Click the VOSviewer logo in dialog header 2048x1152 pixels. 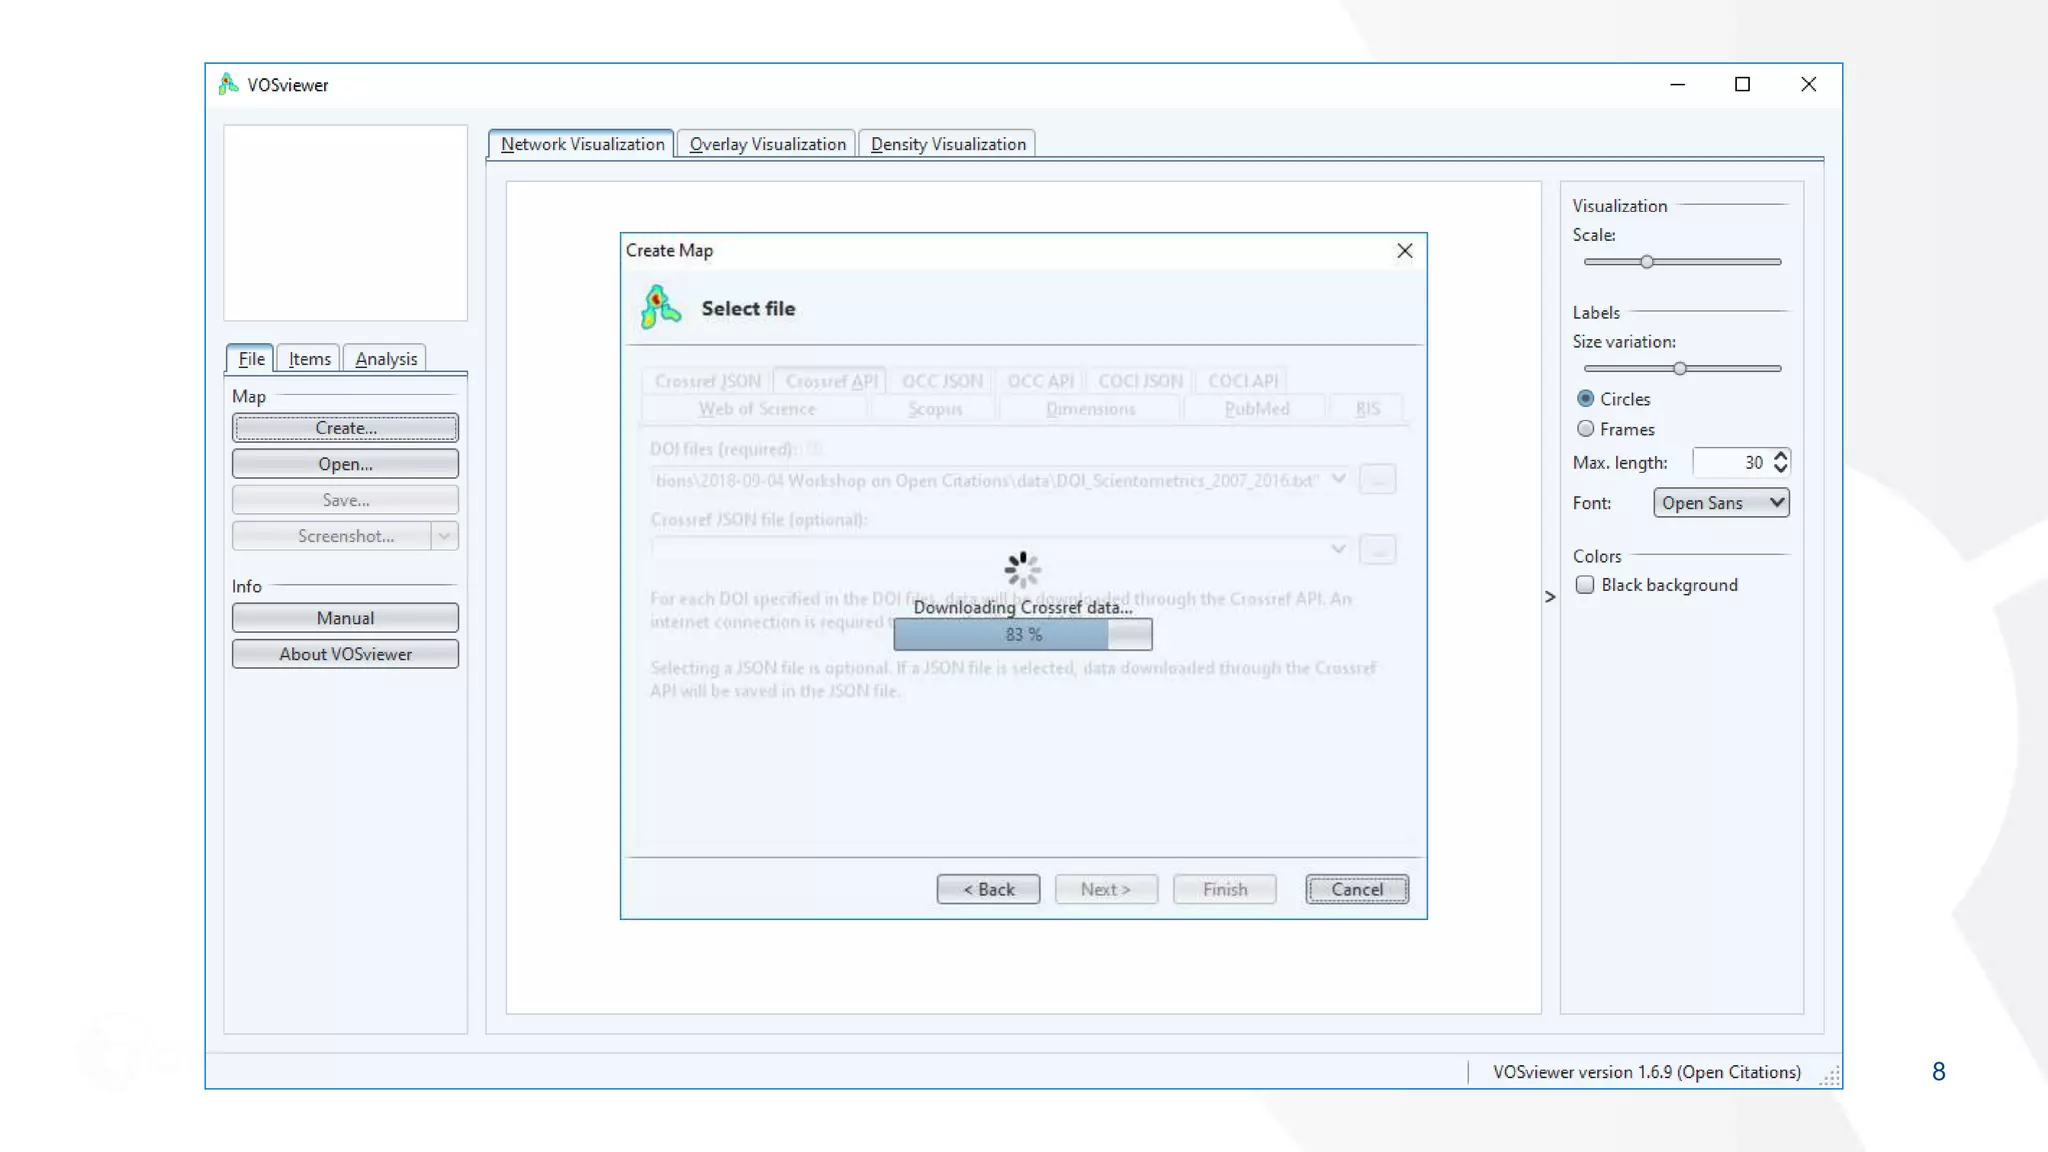point(660,308)
